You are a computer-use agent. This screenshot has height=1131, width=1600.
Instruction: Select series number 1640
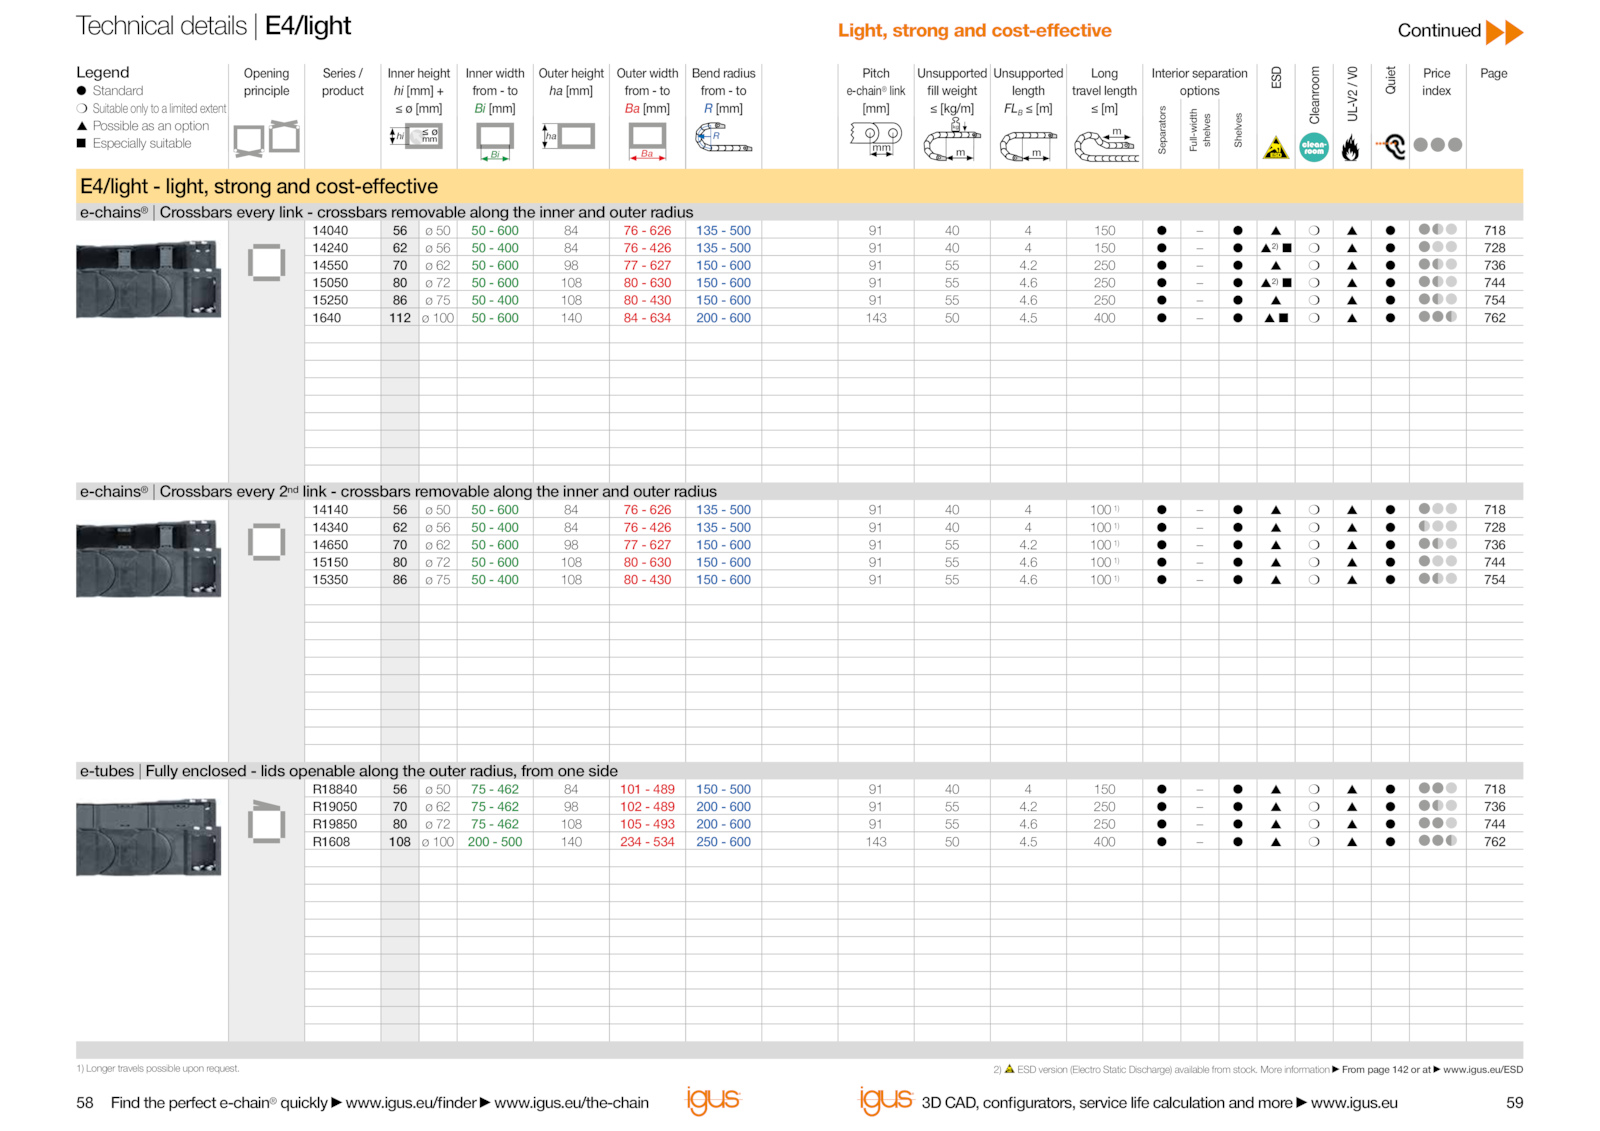click(x=327, y=318)
